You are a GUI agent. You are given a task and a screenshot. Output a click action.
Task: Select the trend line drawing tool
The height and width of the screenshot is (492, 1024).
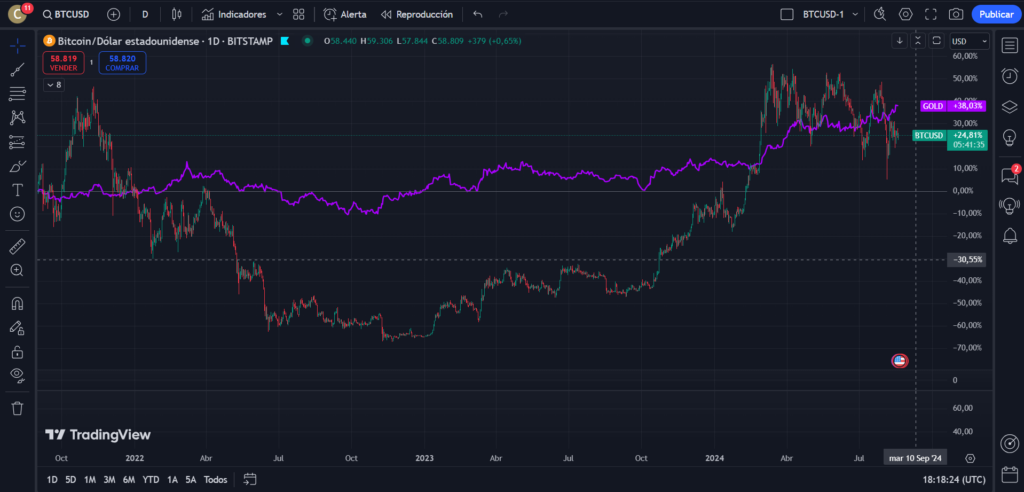pos(18,70)
